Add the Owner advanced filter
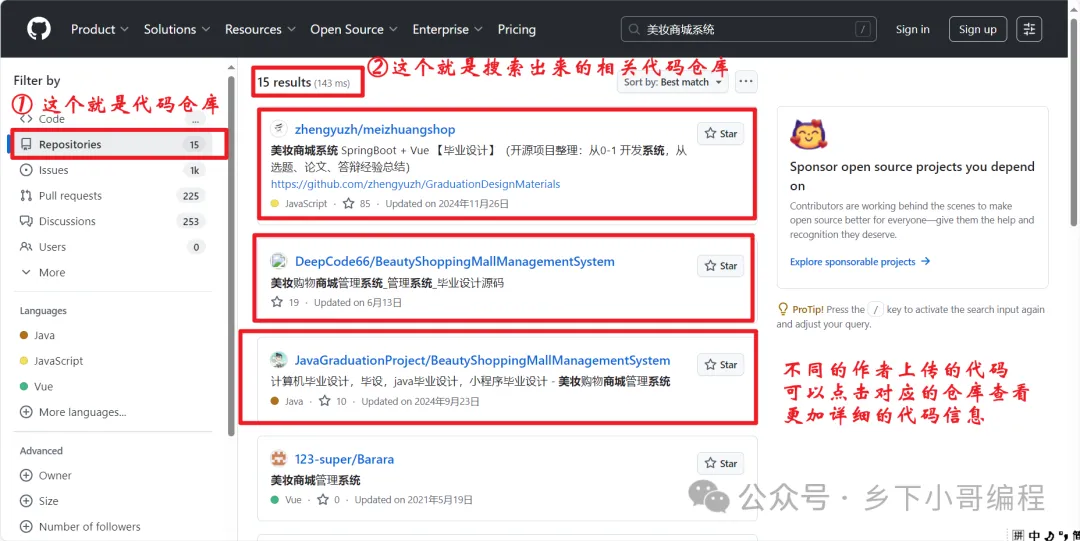1080x541 pixels. click(x=45, y=476)
